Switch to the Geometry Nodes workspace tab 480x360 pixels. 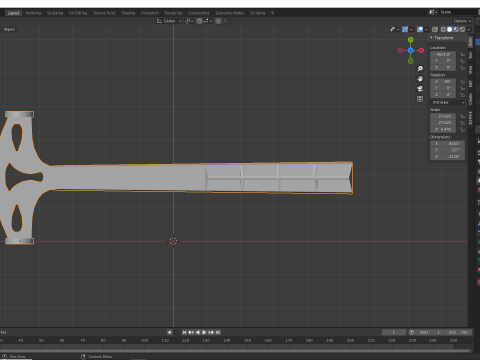230,13
